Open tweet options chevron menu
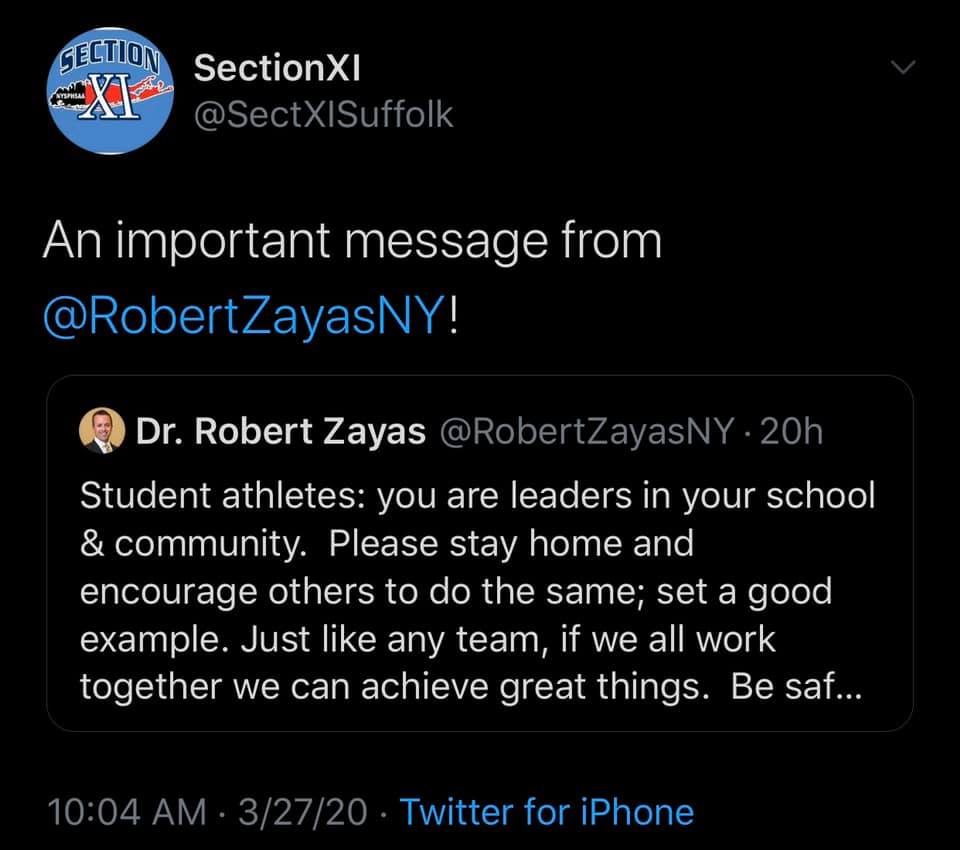960x850 pixels. 903,69
